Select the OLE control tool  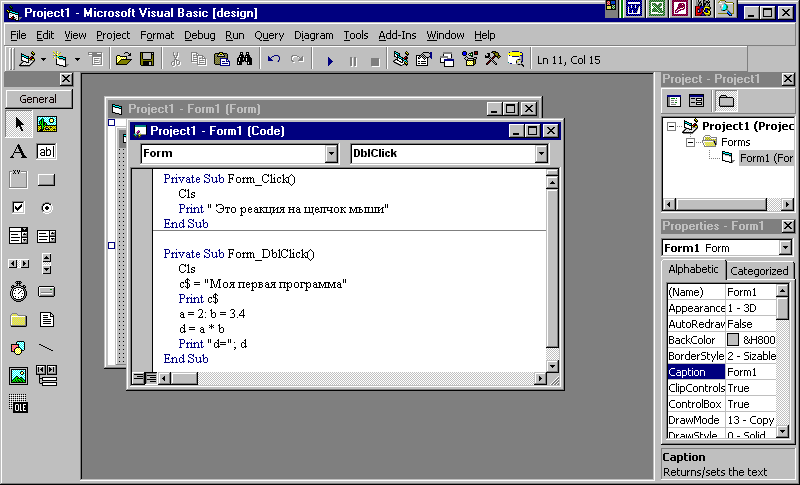pos(18,404)
